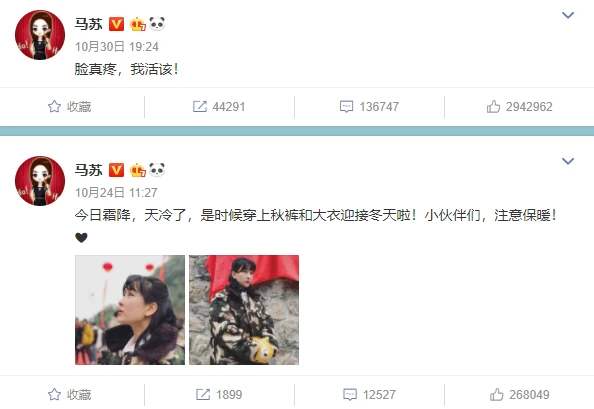Open the side-profile photo thumbnail
This screenshot has width=594, height=409.
click(x=130, y=310)
